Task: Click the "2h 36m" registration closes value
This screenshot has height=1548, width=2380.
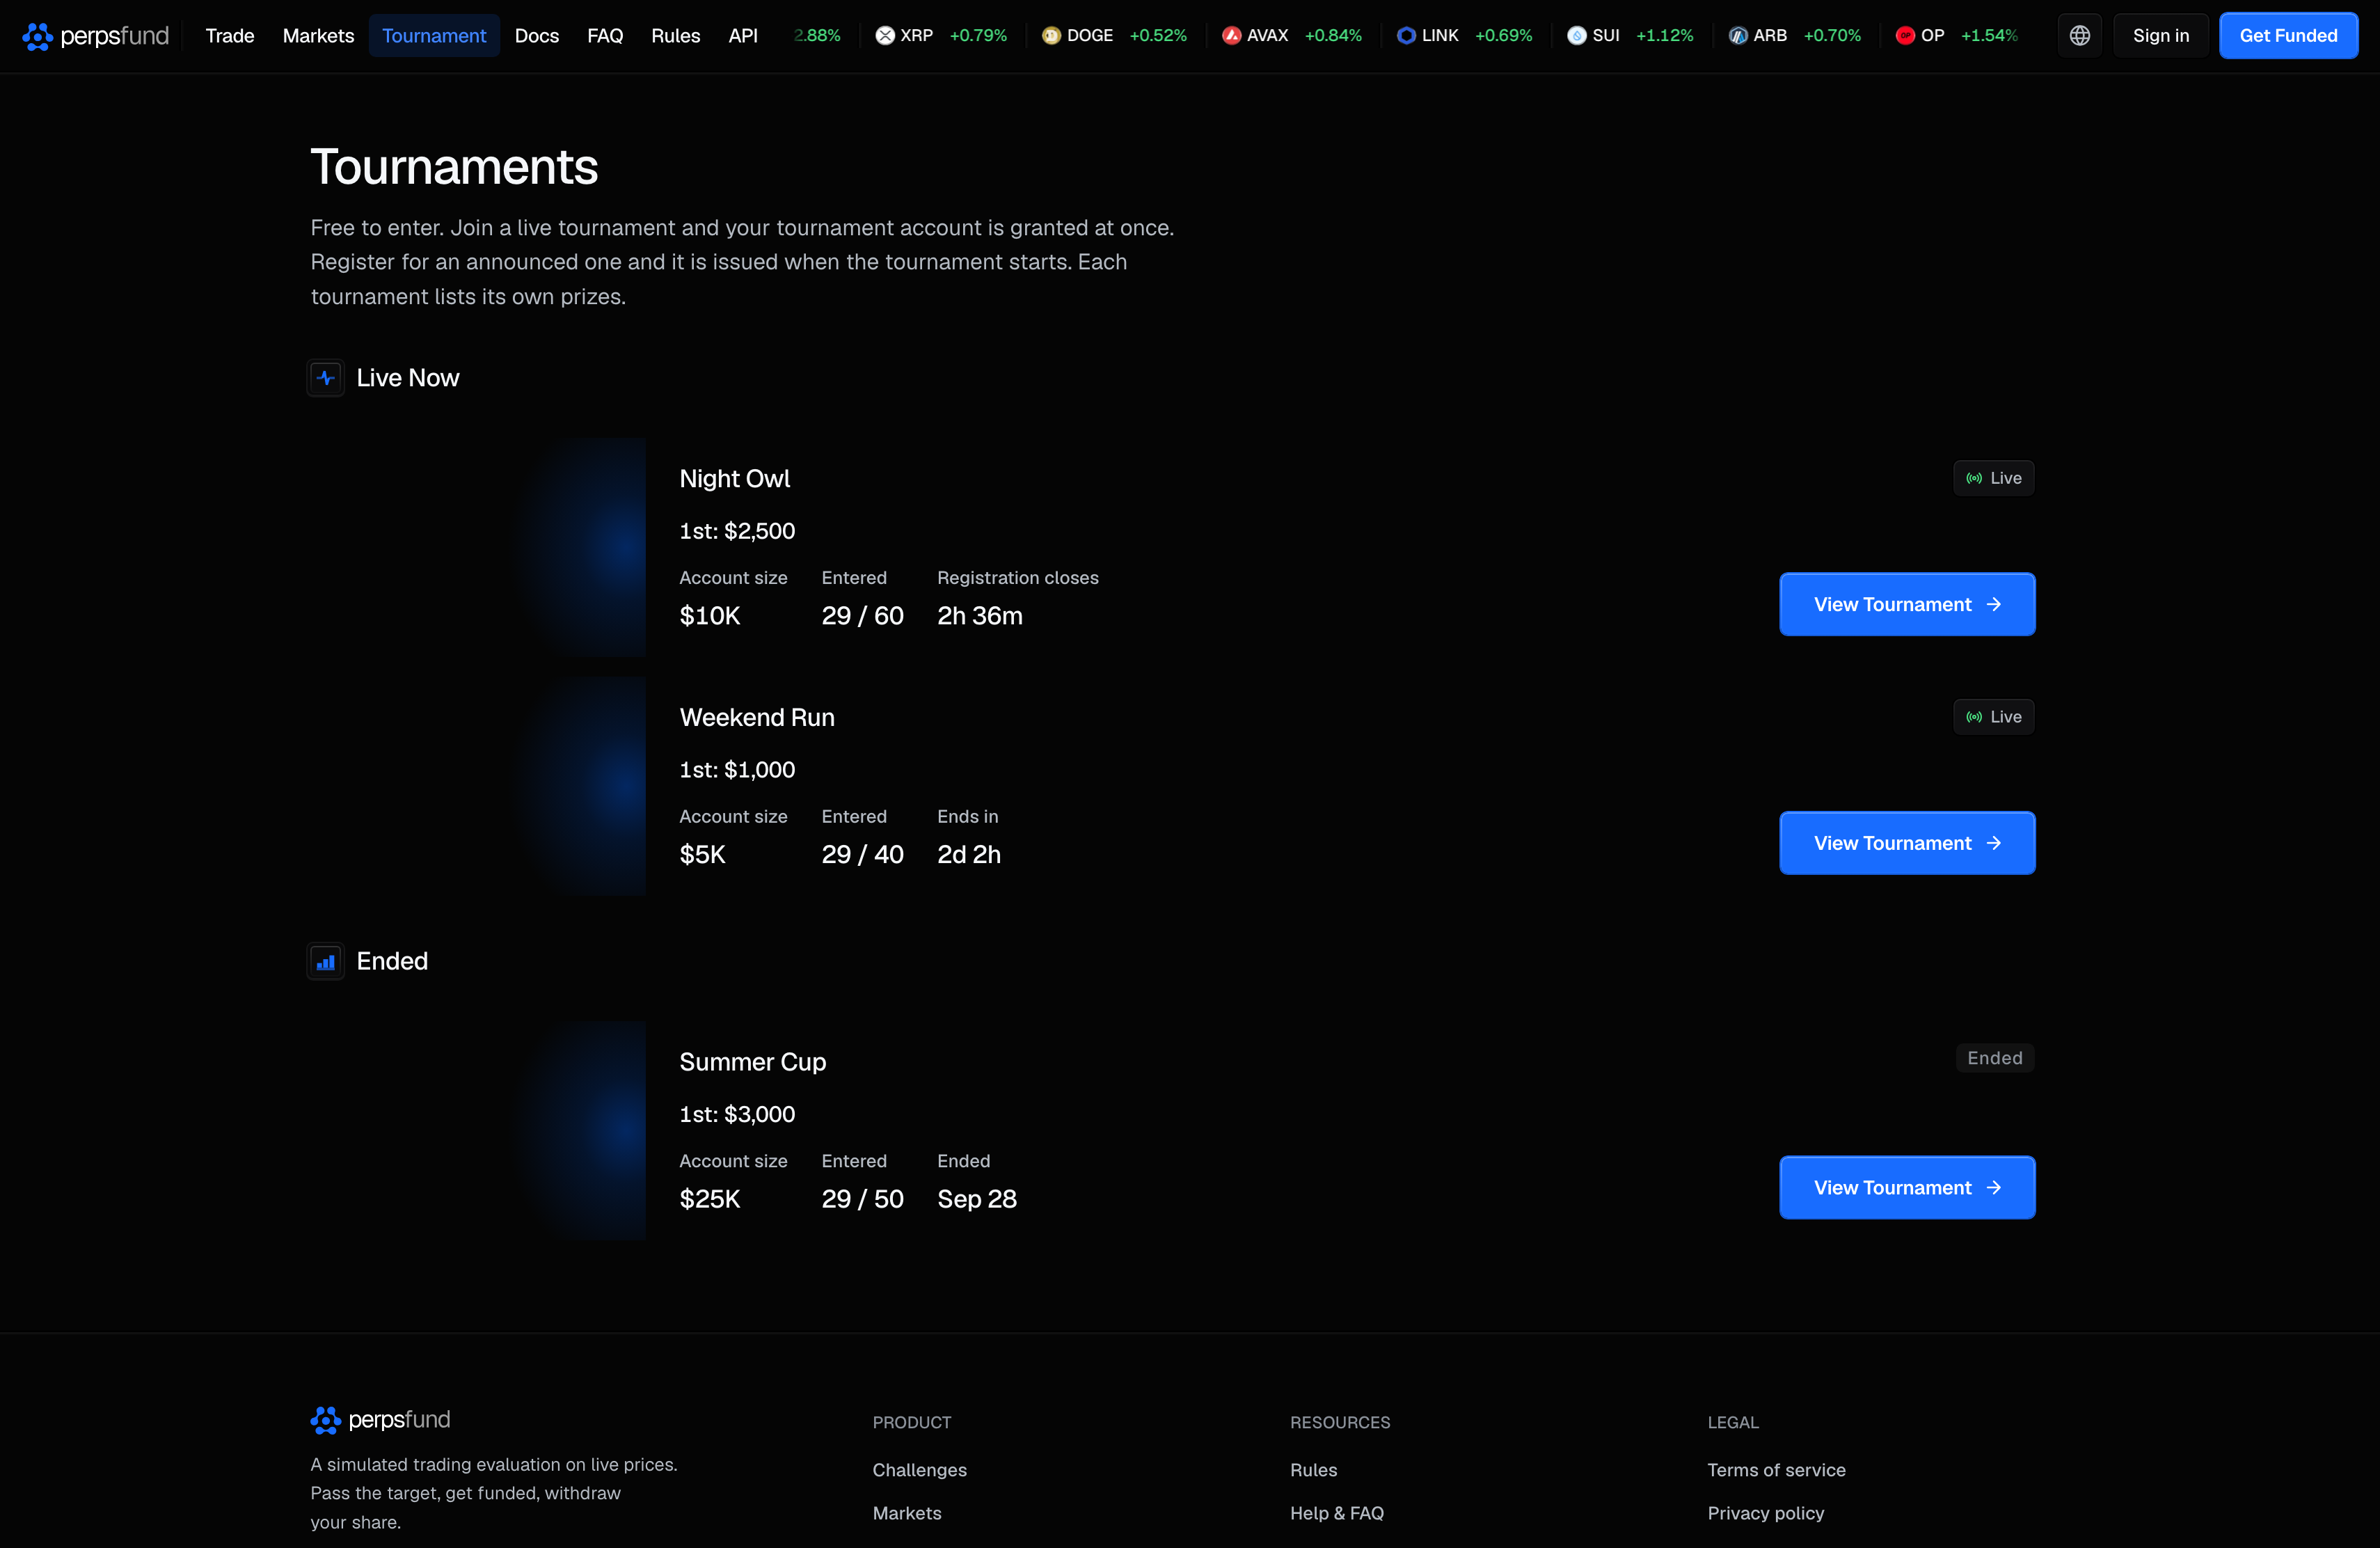Action: tap(980, 616)
